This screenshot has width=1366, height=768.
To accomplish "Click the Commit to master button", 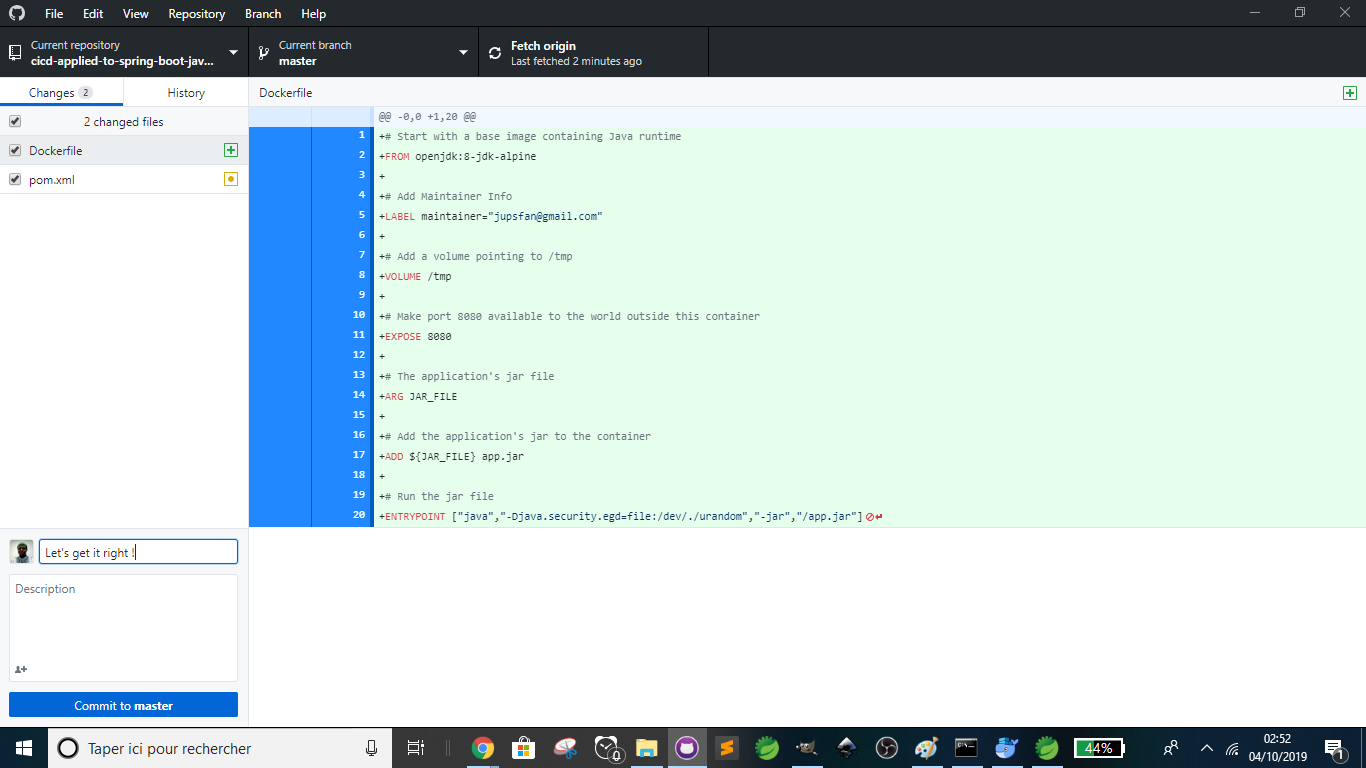I will click(x=123, y=705).
